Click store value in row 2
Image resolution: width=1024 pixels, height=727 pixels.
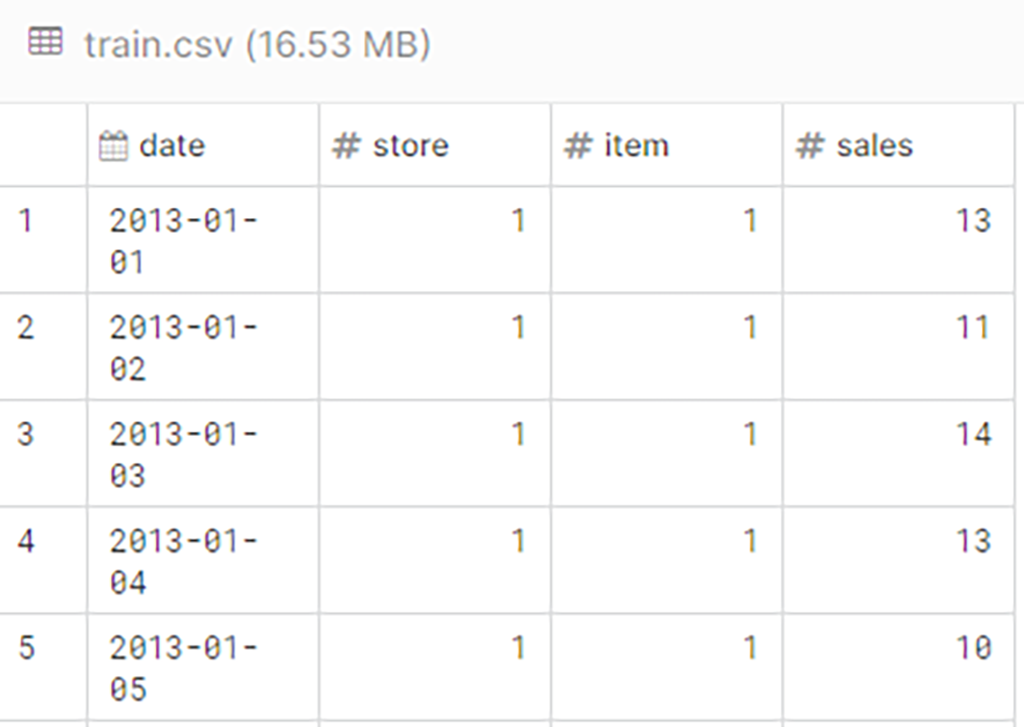pos(518,327)
